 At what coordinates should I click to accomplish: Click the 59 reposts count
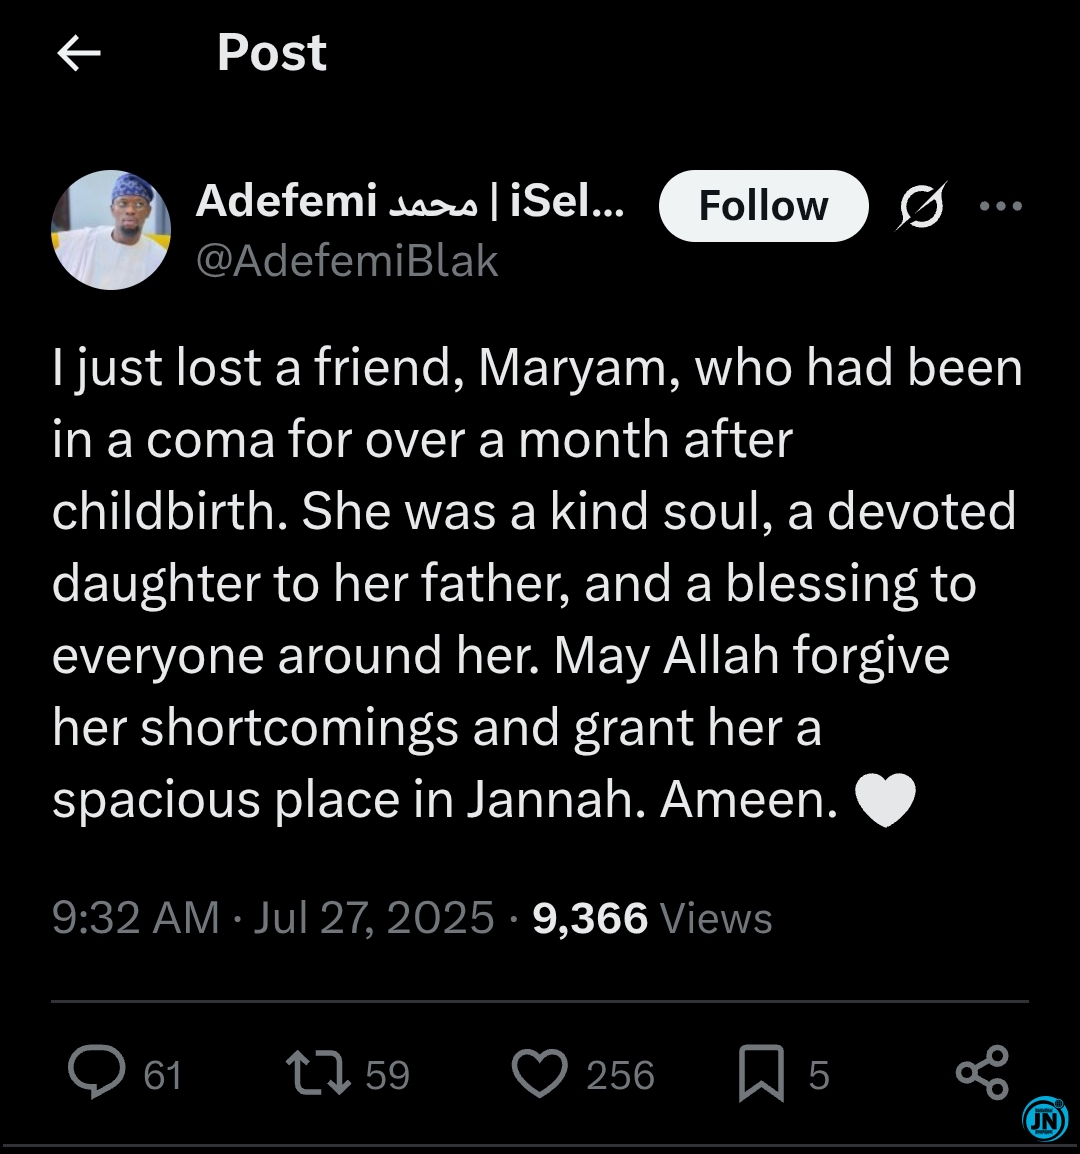coord(387,1075)
